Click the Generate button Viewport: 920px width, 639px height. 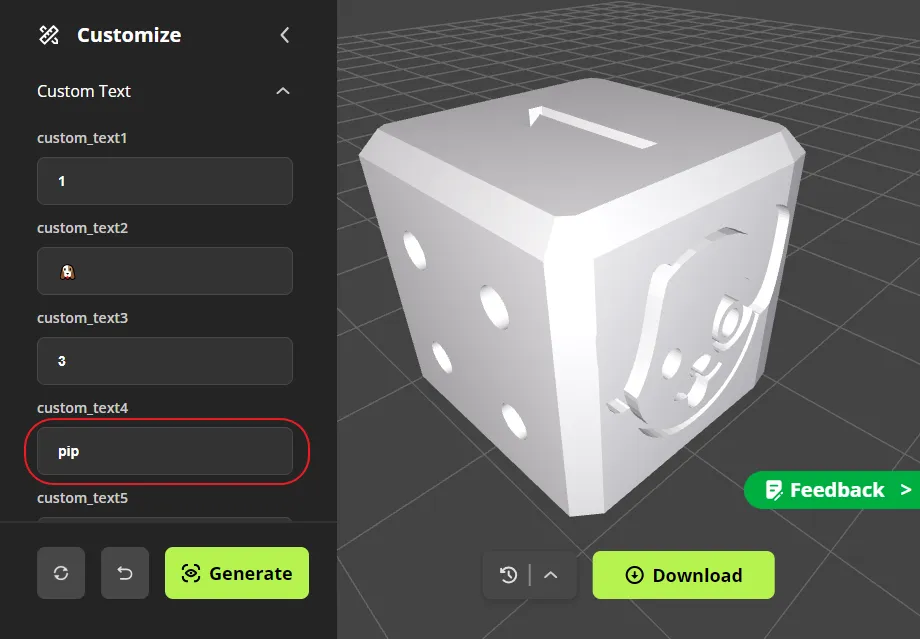pos(237,573)
